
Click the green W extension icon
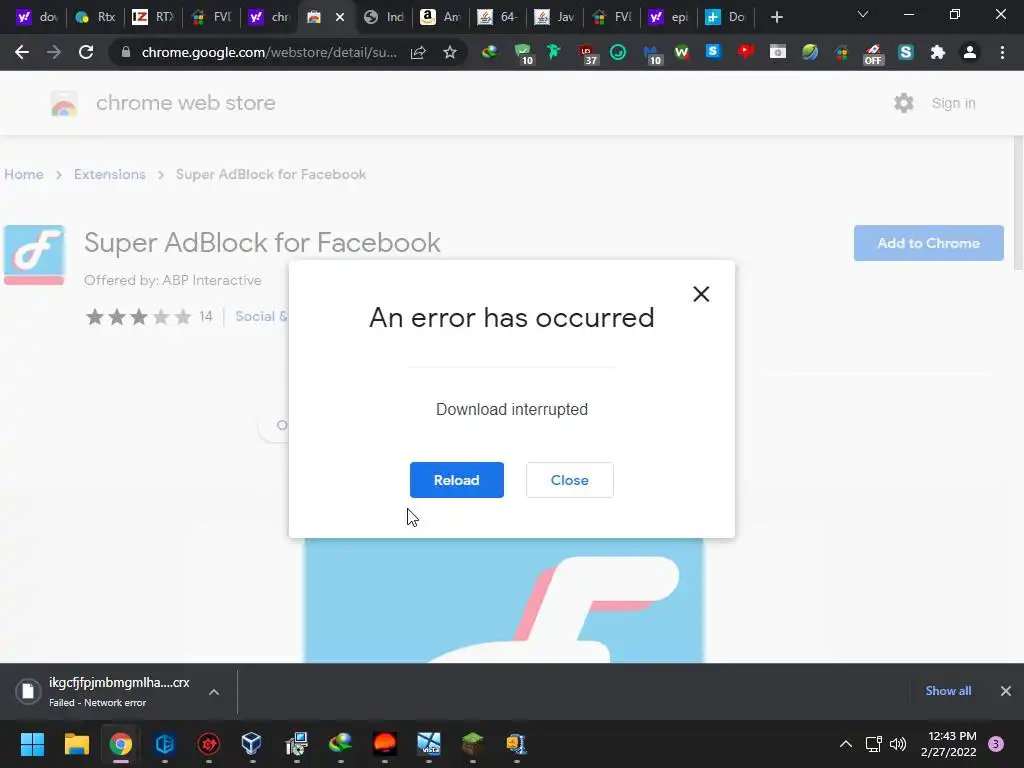pos(681,52)
